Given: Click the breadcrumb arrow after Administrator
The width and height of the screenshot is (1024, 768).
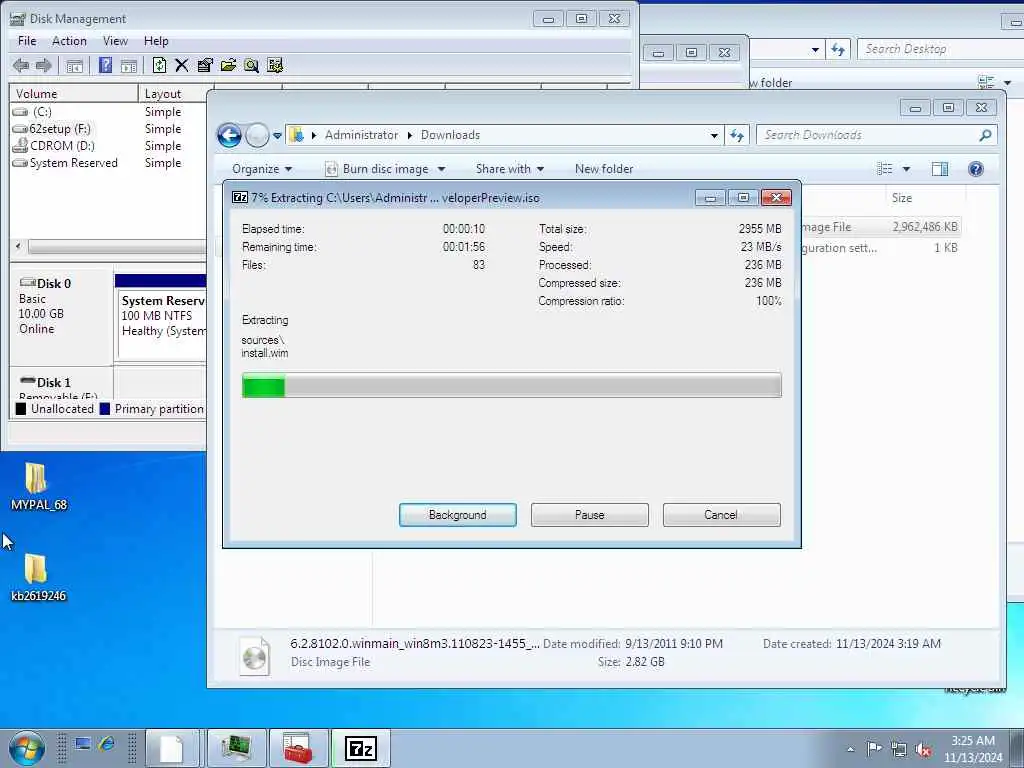Looking at the screenshot, I should pyautogui.click(x=409, y=135).
